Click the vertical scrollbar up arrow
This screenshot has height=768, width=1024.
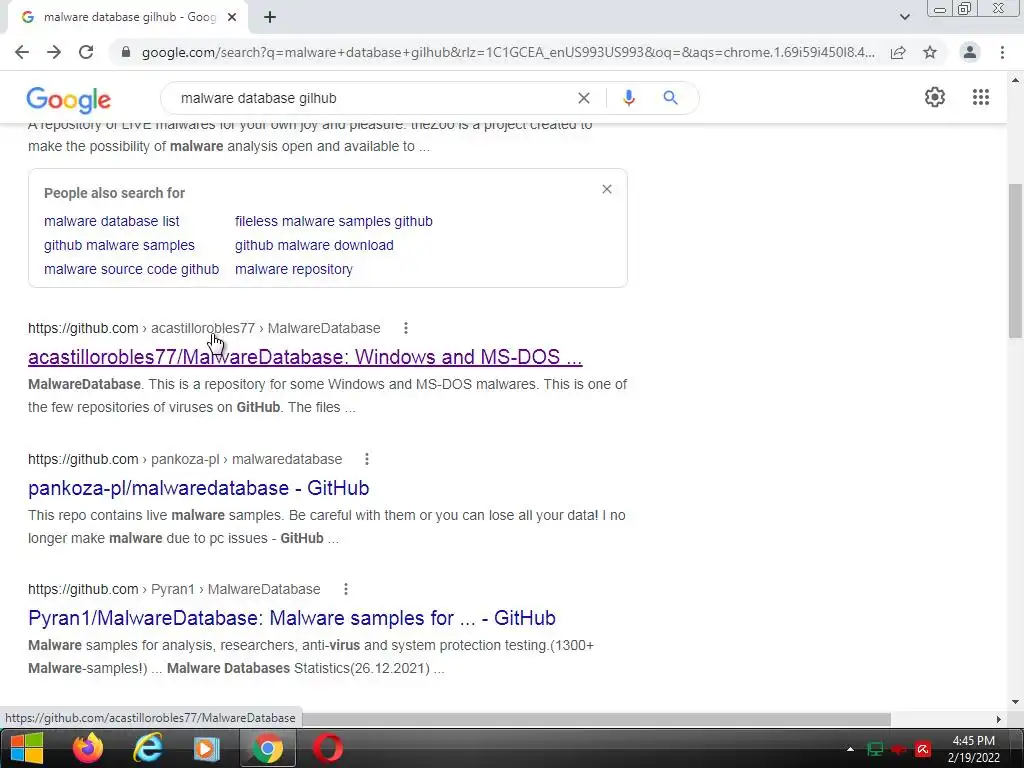[1016, 80]
